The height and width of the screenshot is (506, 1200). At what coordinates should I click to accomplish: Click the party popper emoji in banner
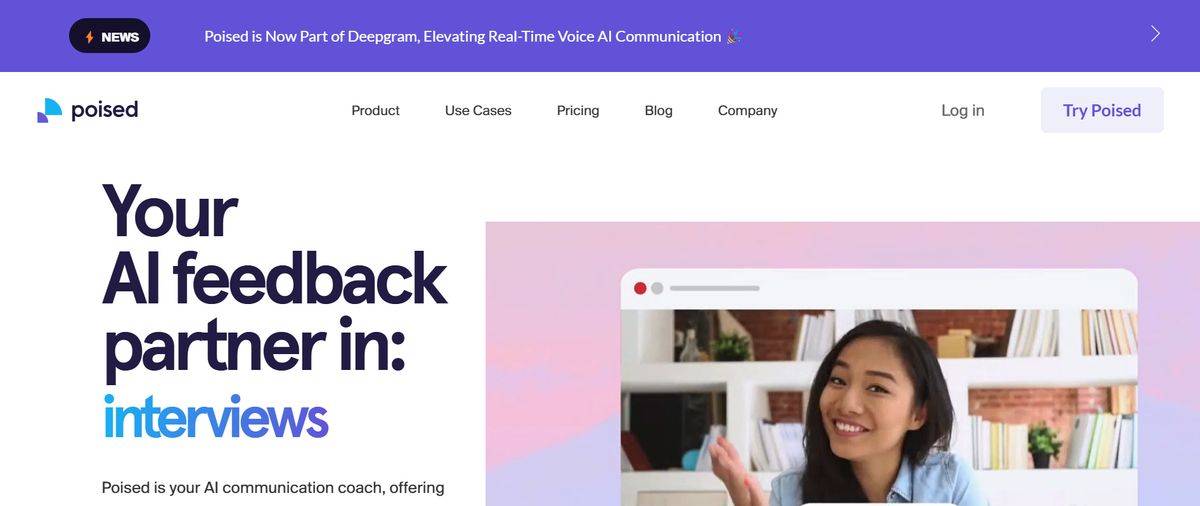(x=734, y=36)
